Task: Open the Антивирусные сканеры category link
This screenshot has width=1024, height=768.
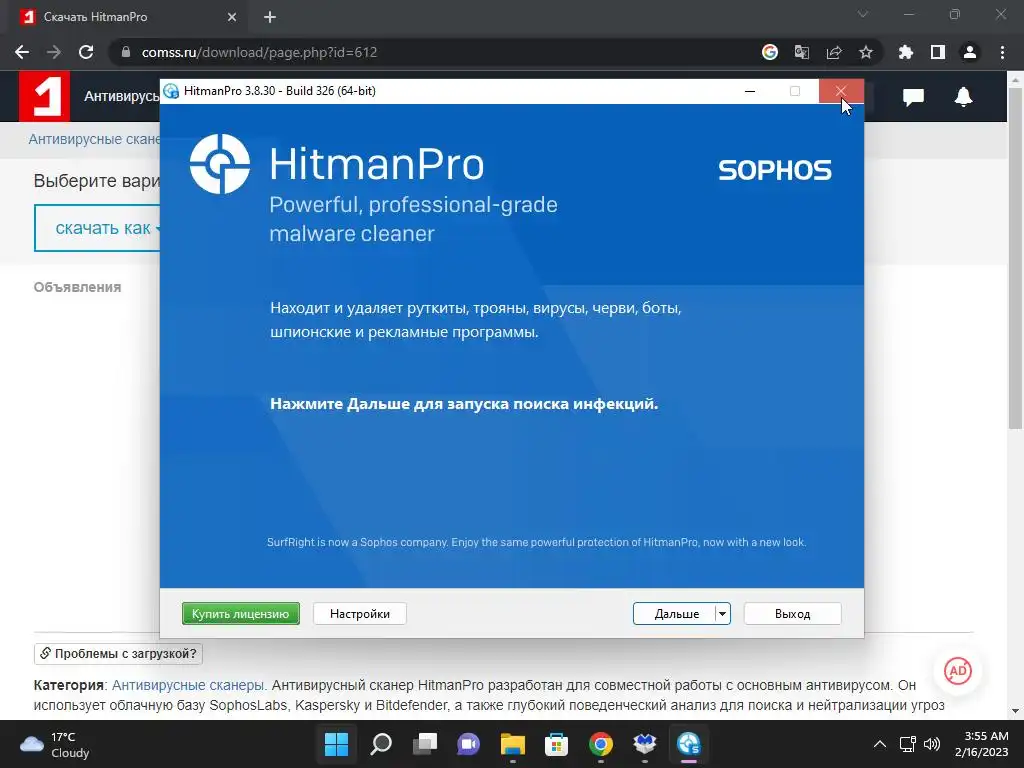Action: [x=188, y=685]
